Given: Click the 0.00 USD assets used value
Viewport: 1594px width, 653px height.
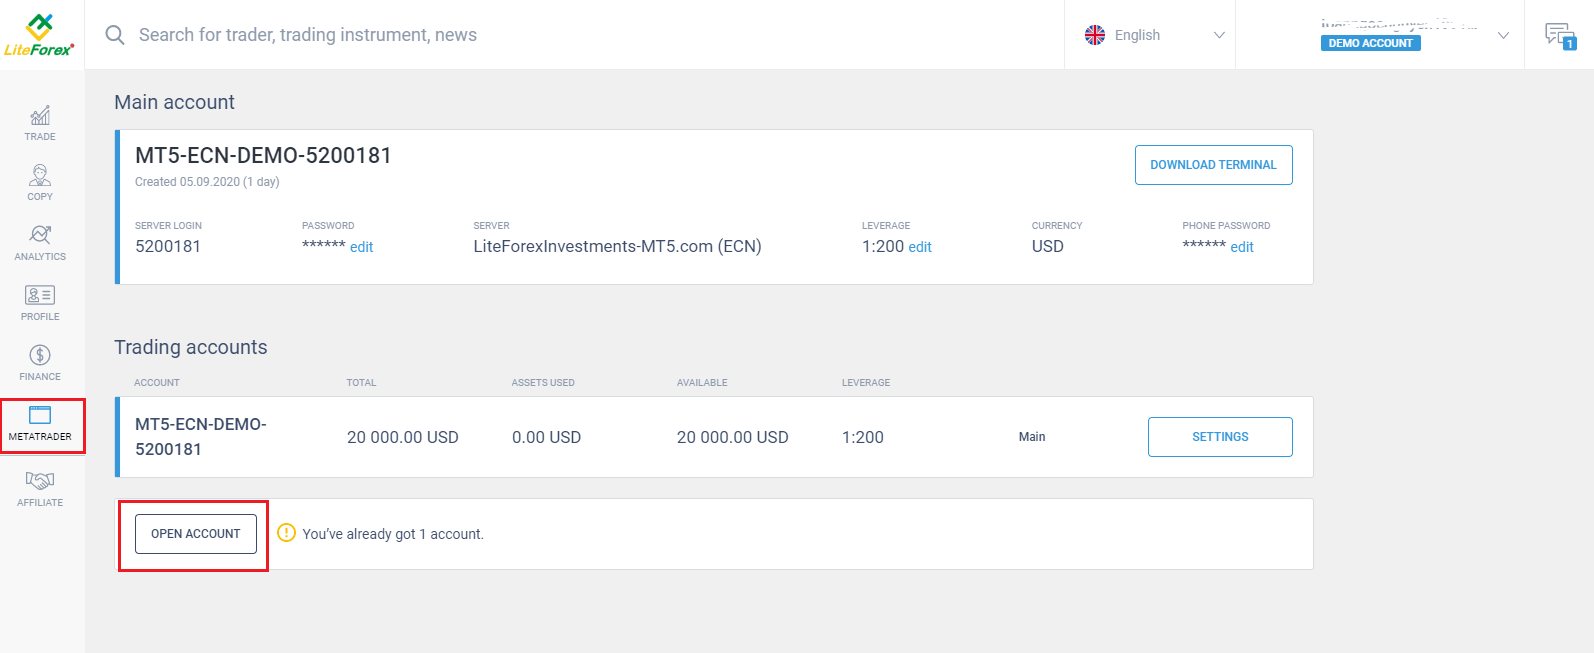Looking at the screenshot, I should coord(546,437).
